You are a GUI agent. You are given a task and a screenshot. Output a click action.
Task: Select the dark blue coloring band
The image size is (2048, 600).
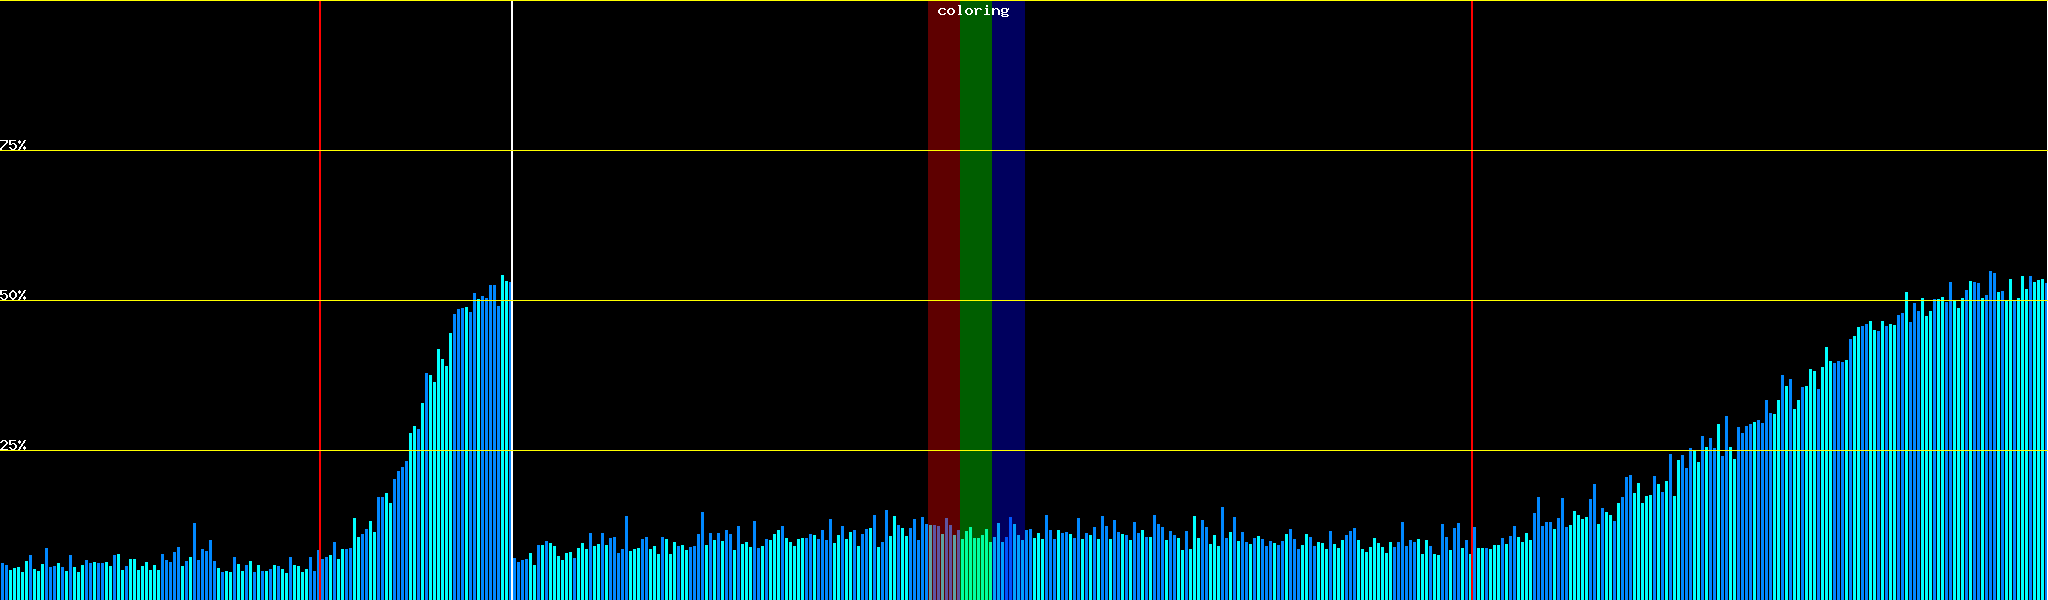pyautogui.click(x=1008, y=250)
